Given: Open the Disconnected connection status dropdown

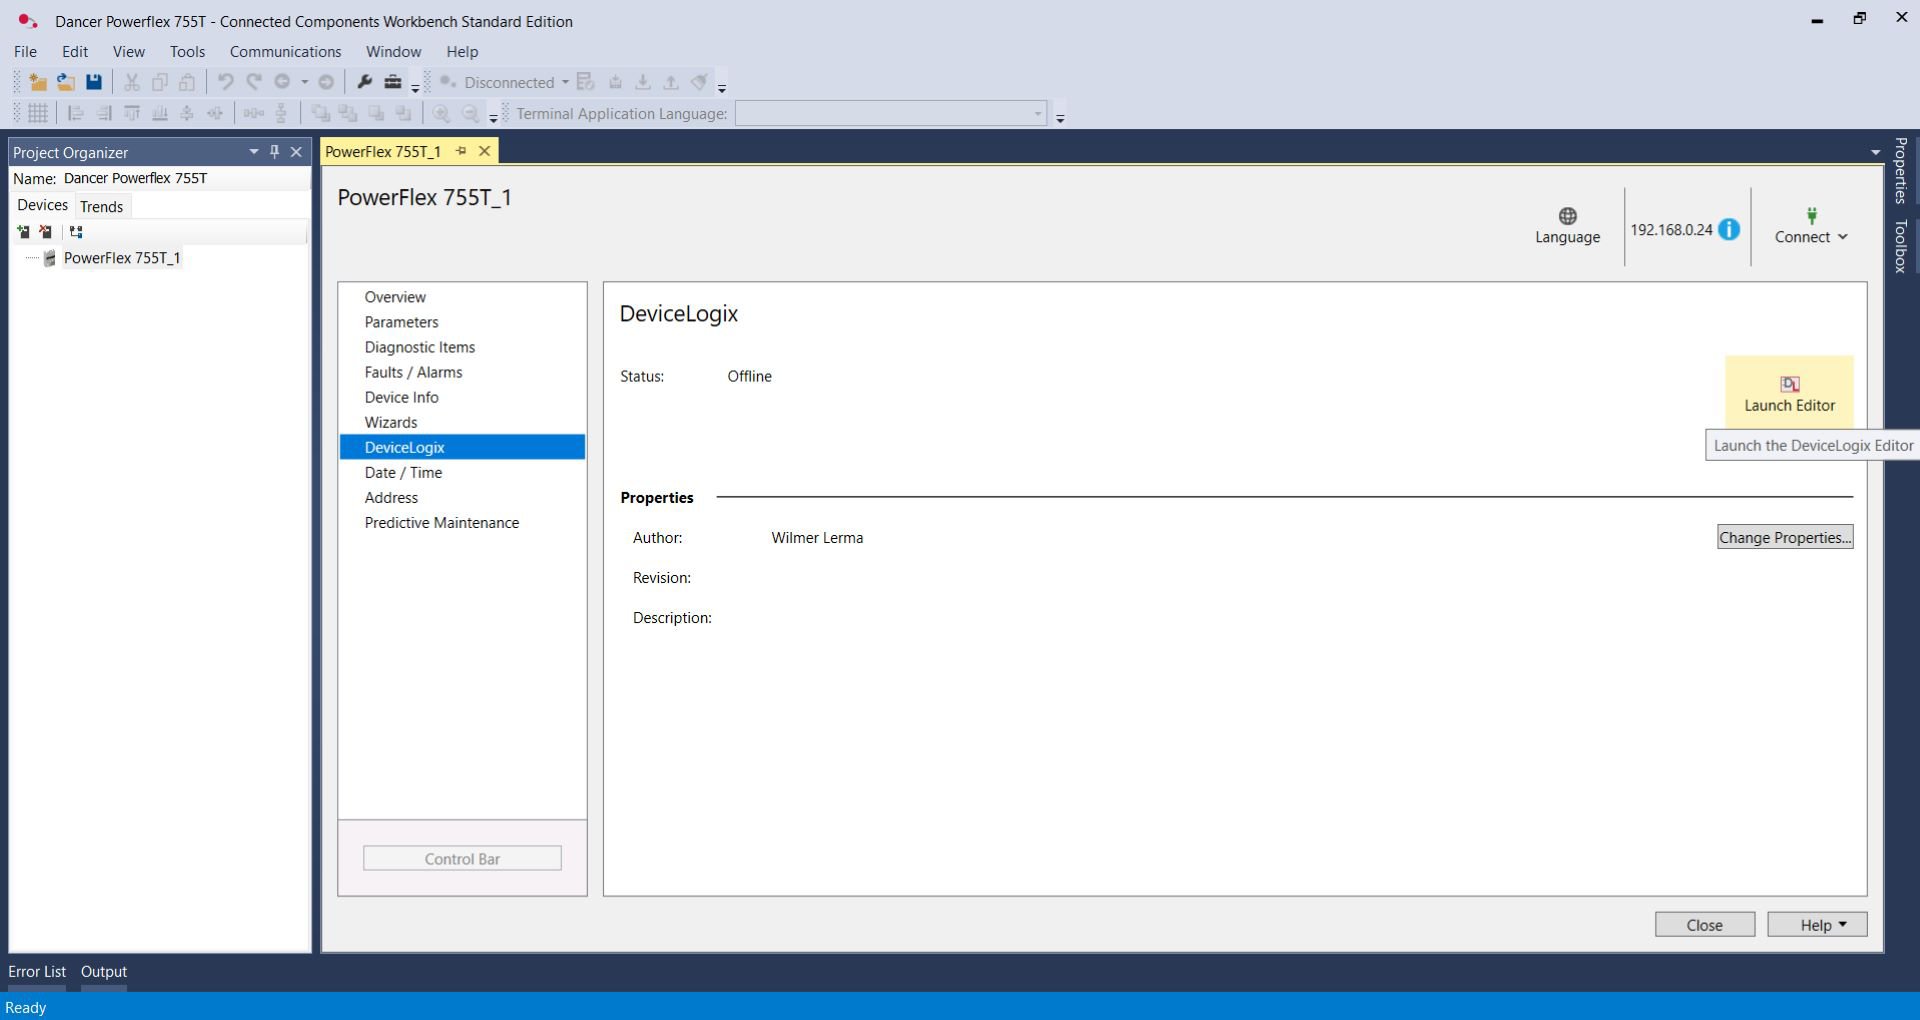Looking at the screenshot, I should pyautogui.click(x=565, y=82).
